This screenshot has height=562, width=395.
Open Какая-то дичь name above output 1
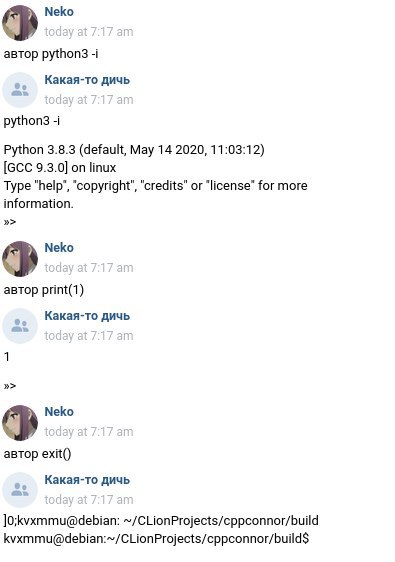click(87, 316)
